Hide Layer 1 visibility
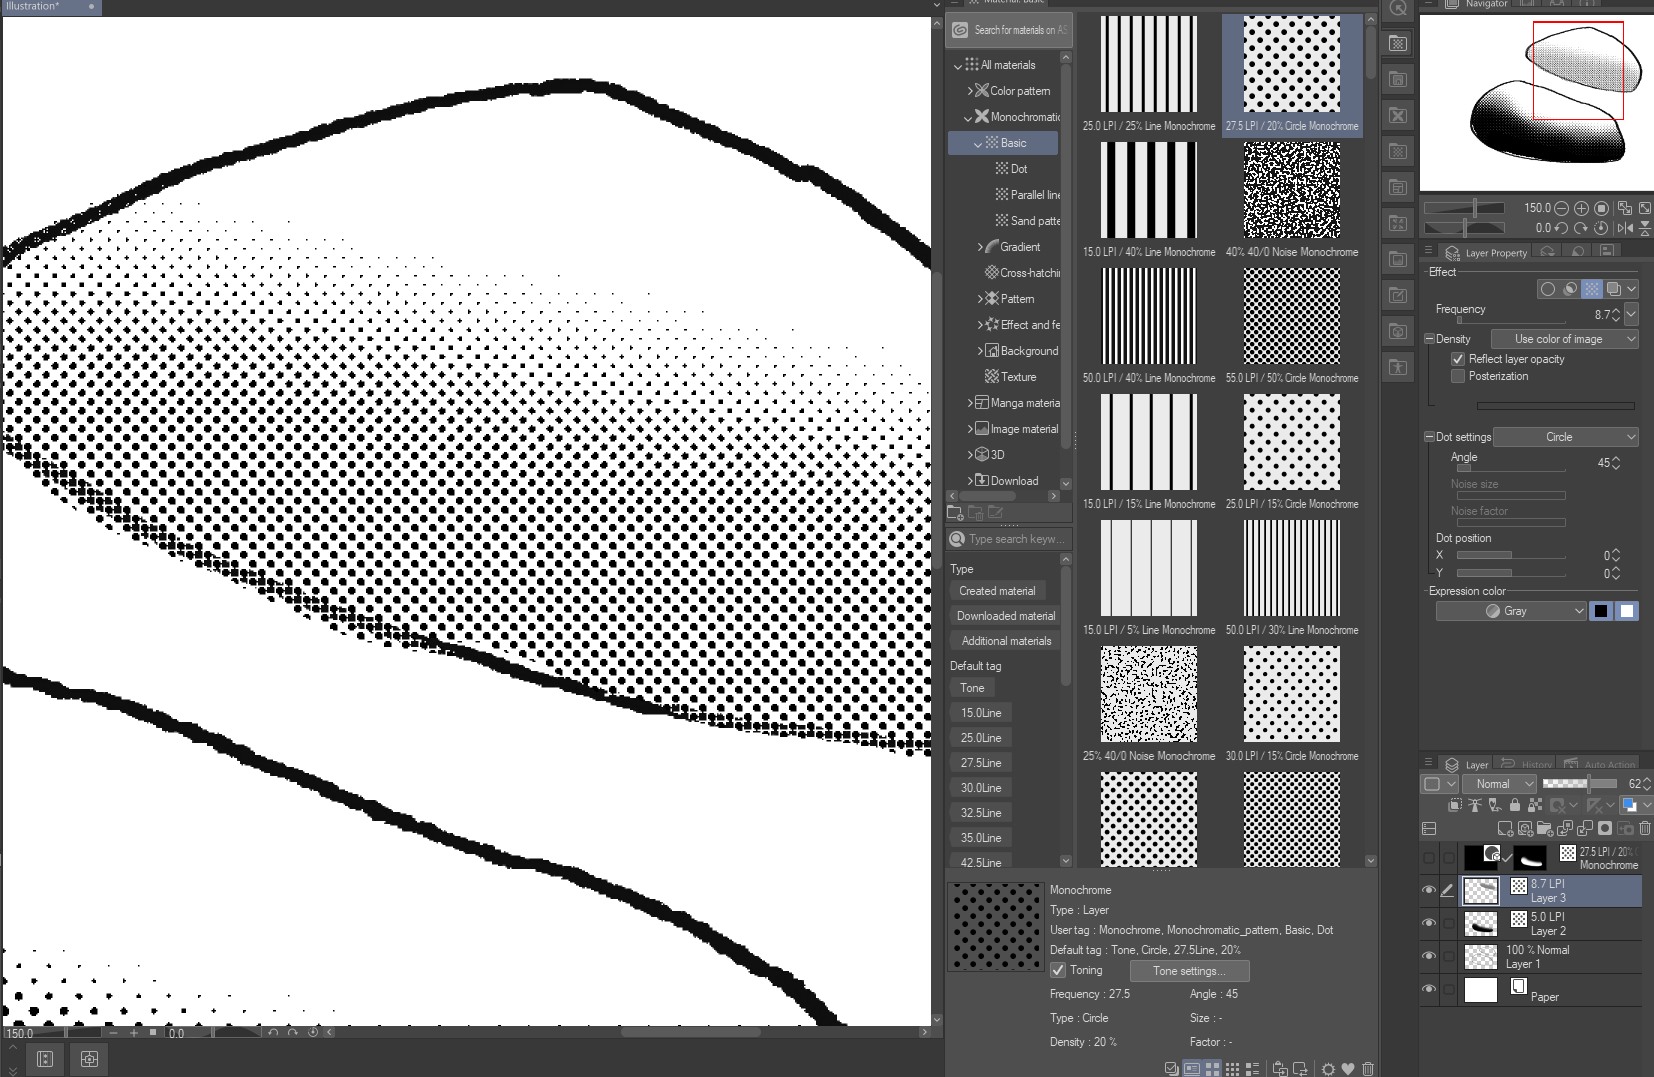 (1429, 956)
